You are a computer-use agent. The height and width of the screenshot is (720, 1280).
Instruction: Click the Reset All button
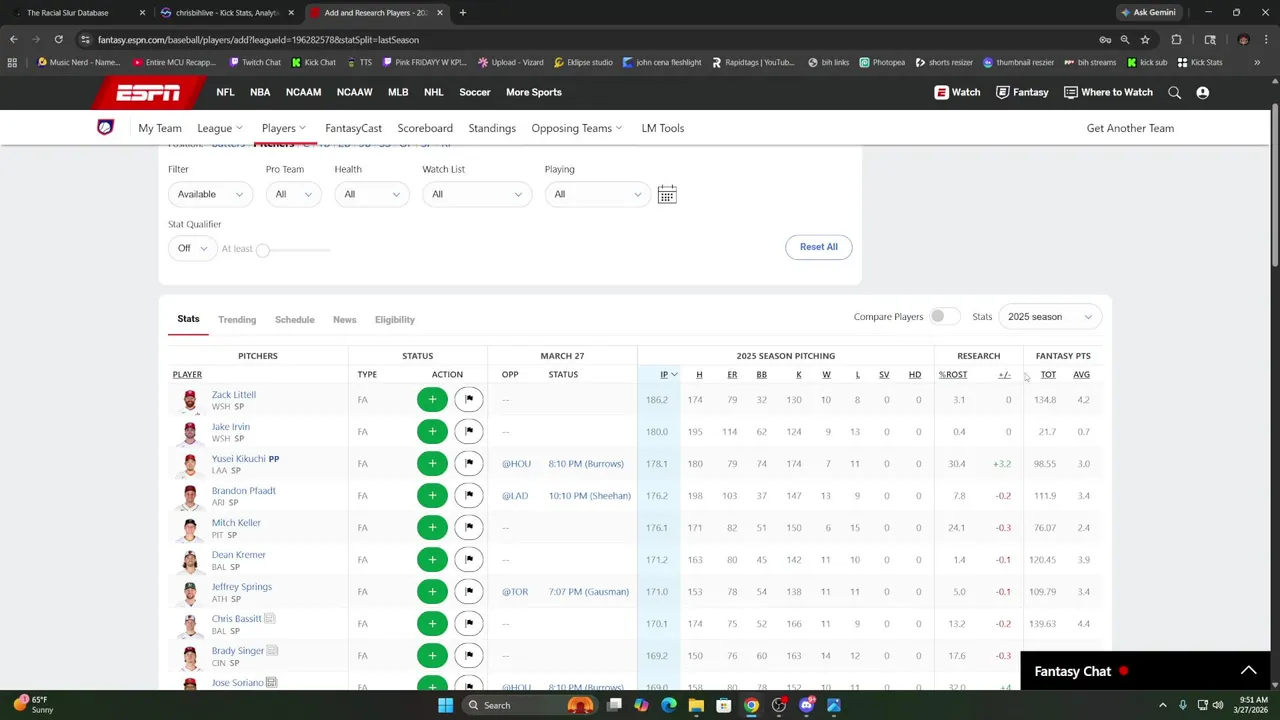819,247
